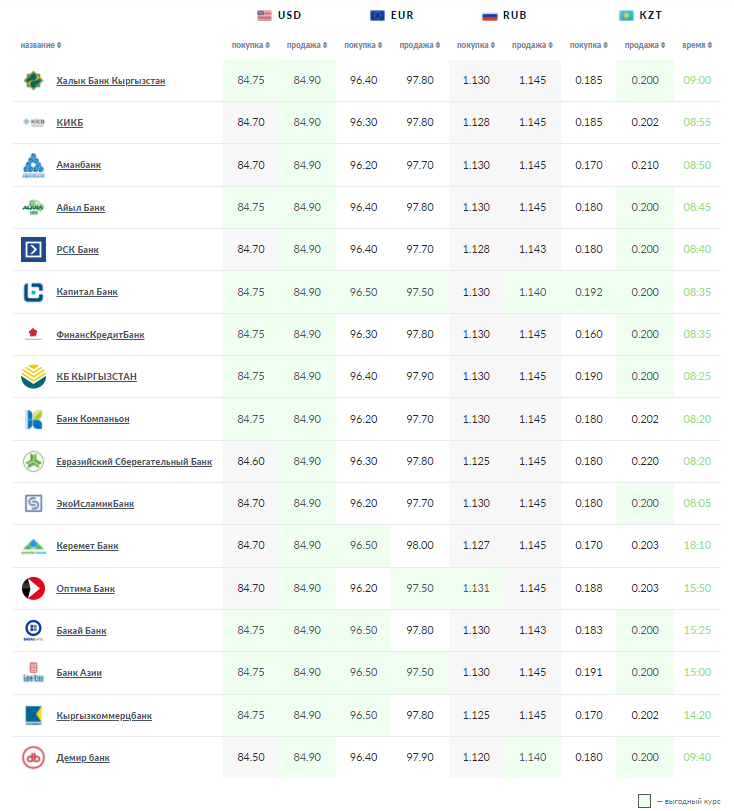Click the Демир банк logo icon
This screenshot has width=734, height=811.
33,758
